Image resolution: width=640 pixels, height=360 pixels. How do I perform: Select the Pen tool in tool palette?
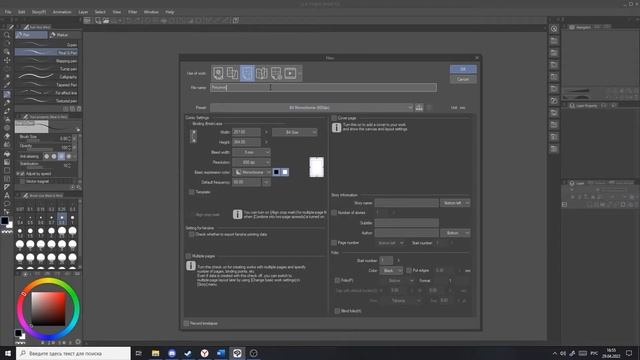click(7, 94)
